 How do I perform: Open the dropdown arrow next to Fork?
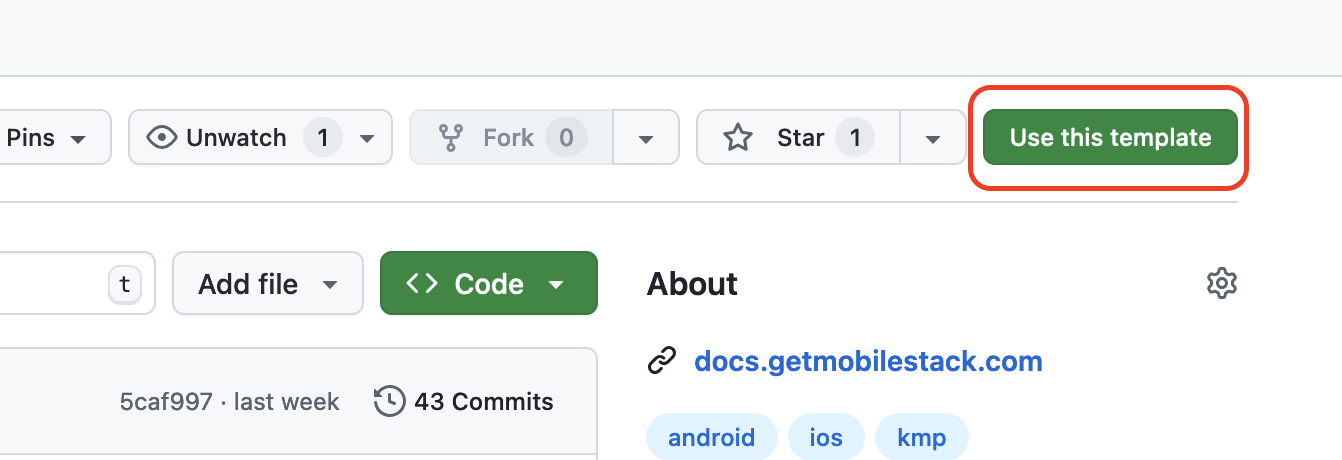click(x=646, y=138)
